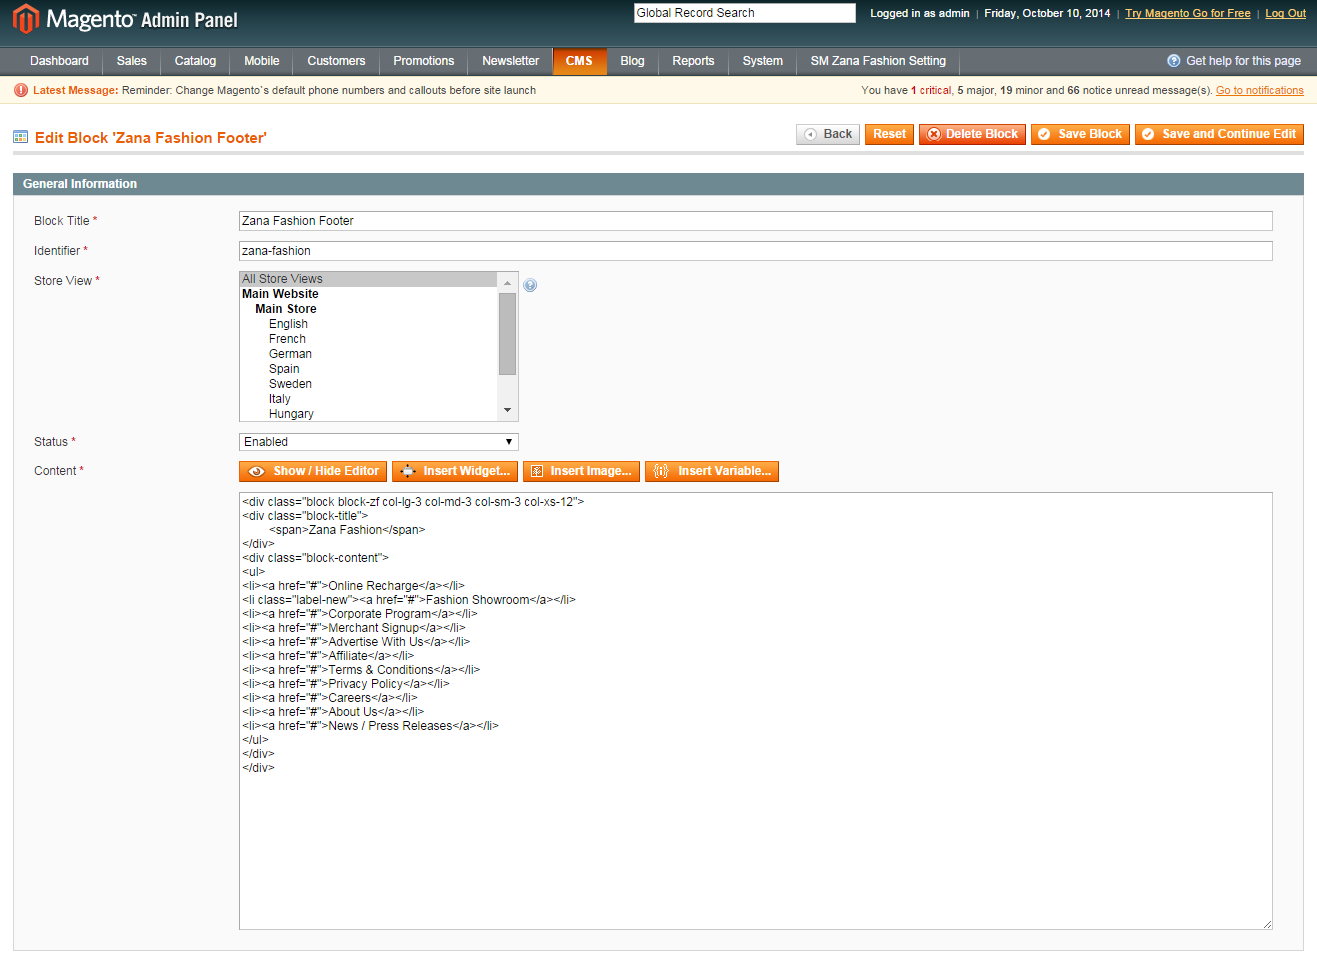Screen dimensions: 1317x959
Task: Open the Blog menu
Action: point(632,61)
